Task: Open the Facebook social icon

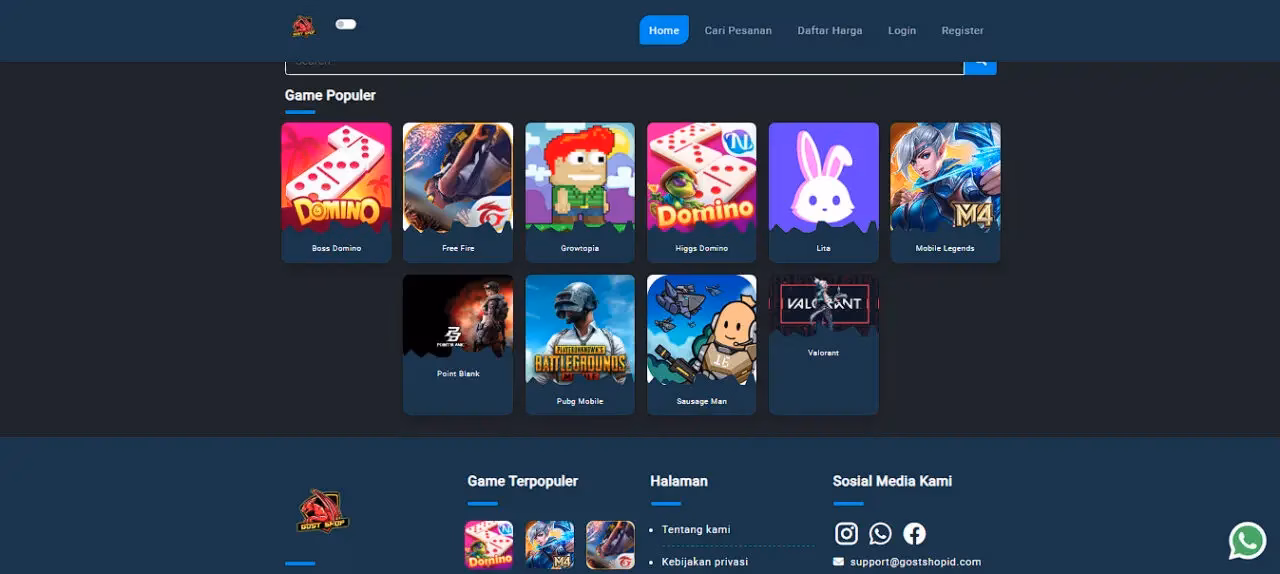Action: (x=914, y=534)
